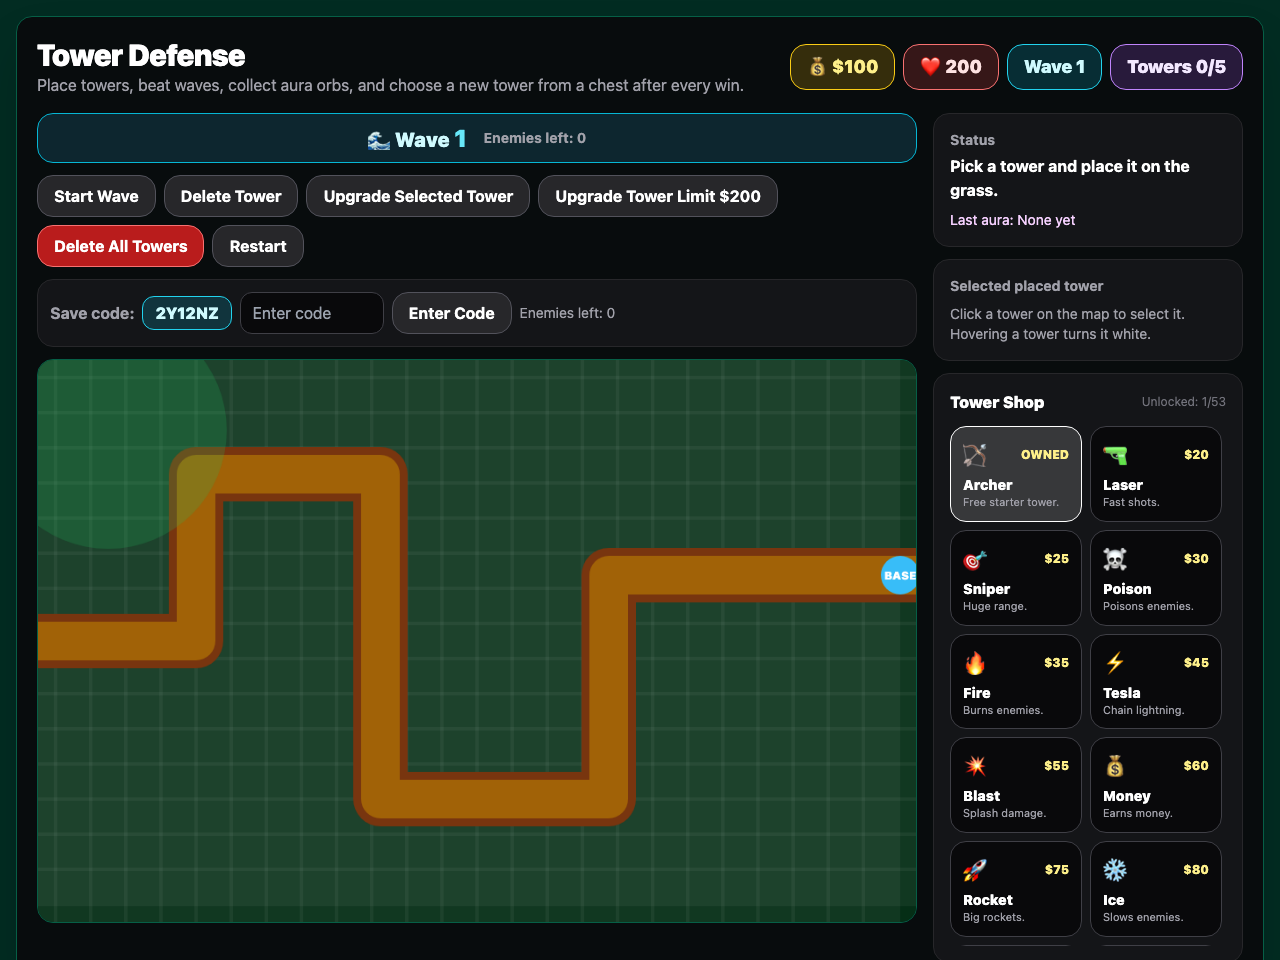Start the wave
Image resolution: width=1280 pixels, height=960 pixels.
(96, 196)
